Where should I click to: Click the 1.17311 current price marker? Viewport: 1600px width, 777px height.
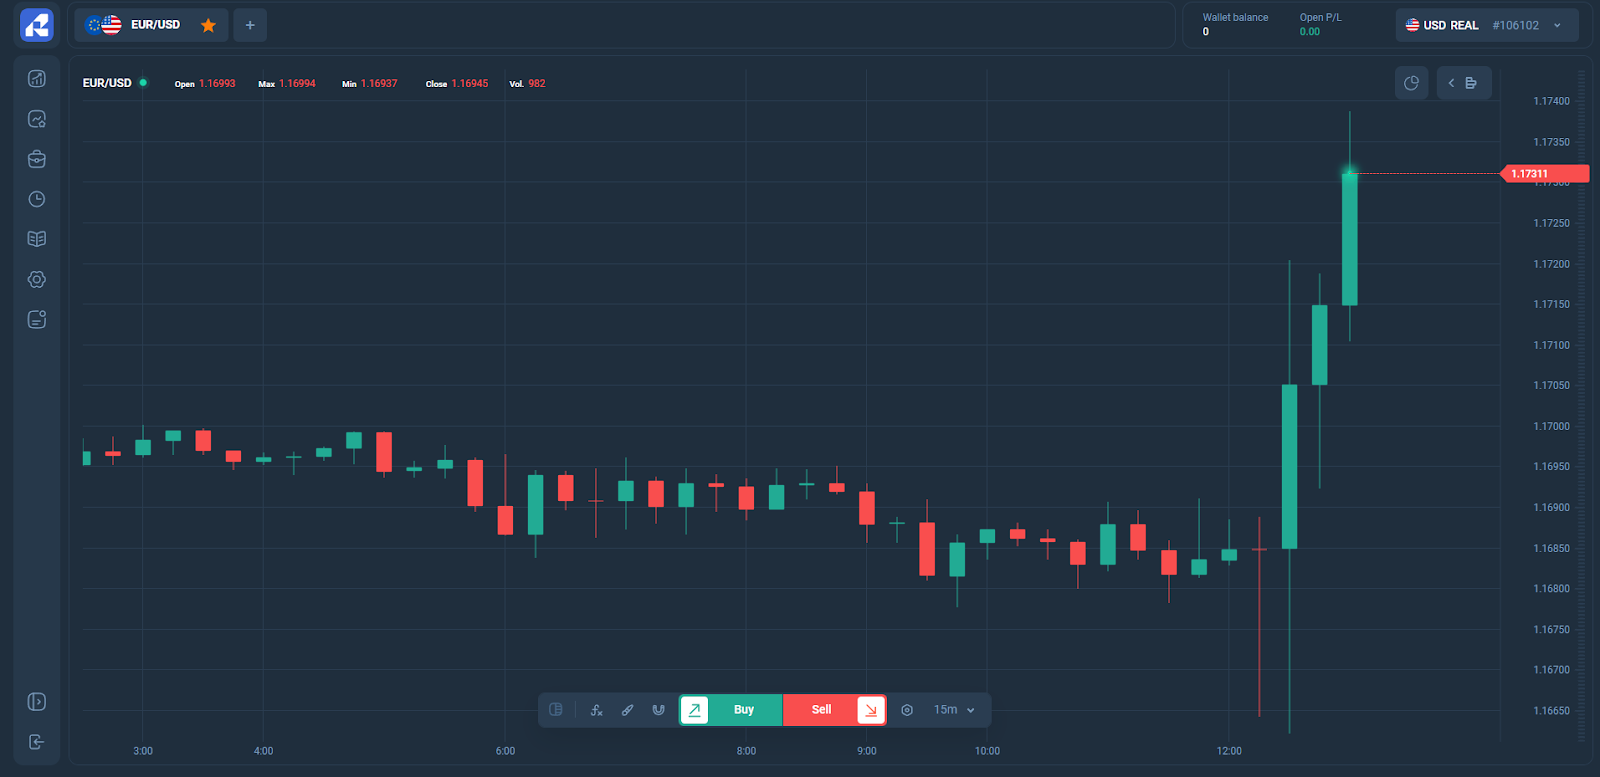point(1543,174)
